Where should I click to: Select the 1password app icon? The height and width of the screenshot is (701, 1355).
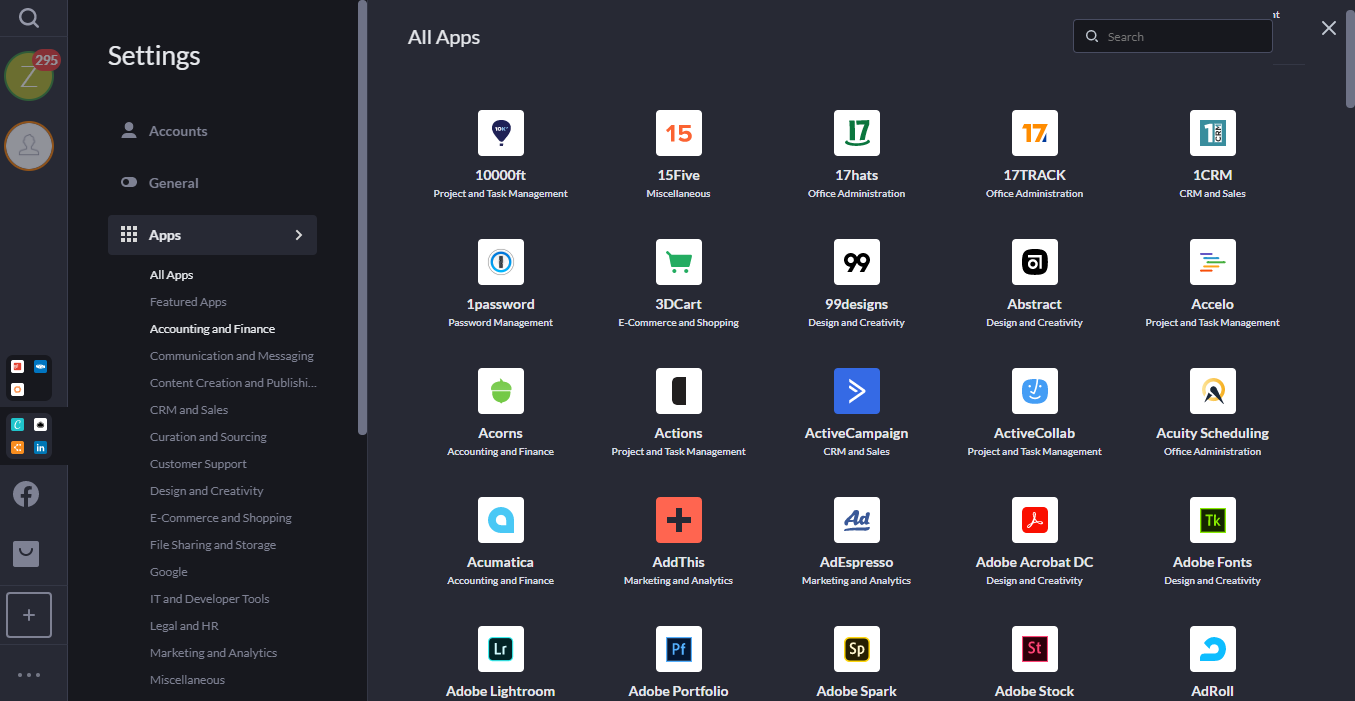501,262
